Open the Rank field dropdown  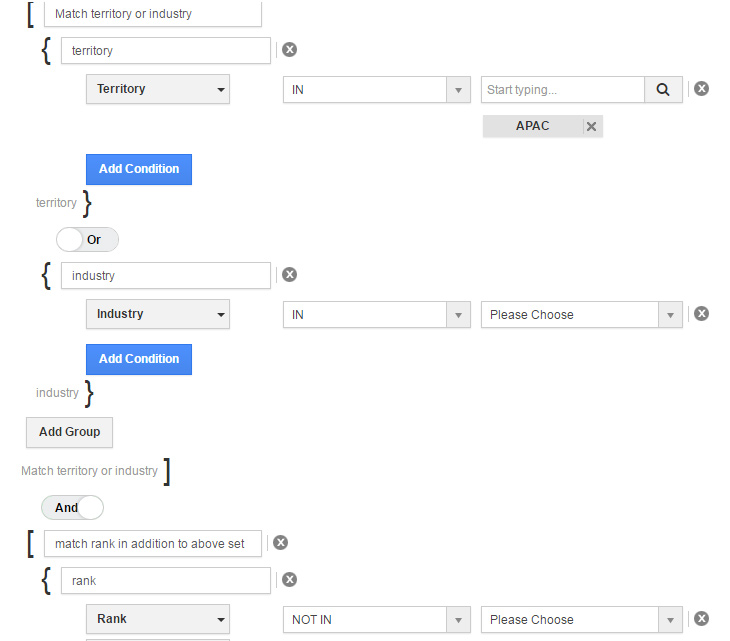pos(158,619)
